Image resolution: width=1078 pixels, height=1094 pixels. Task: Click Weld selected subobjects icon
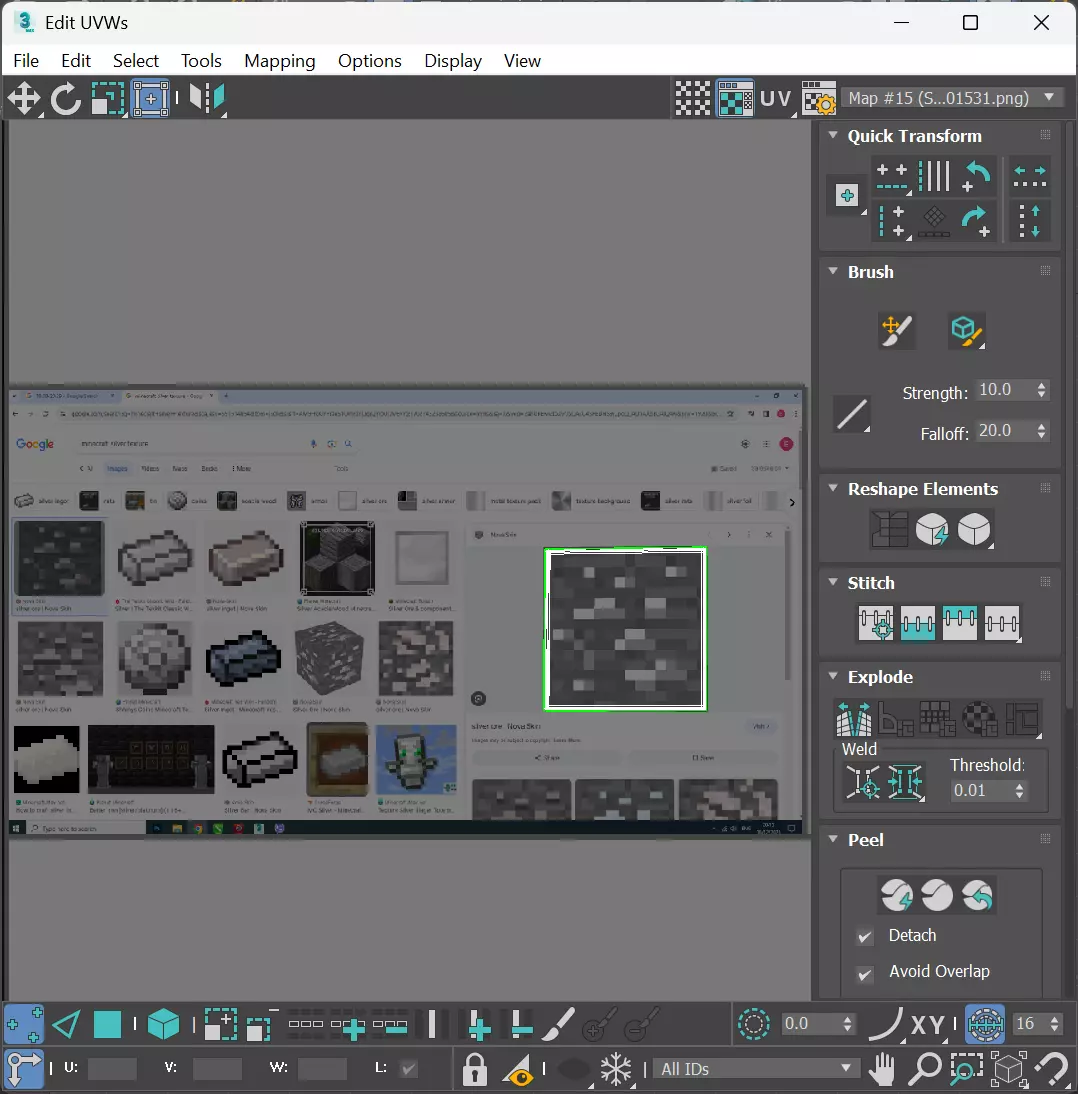tap(905, 782)
